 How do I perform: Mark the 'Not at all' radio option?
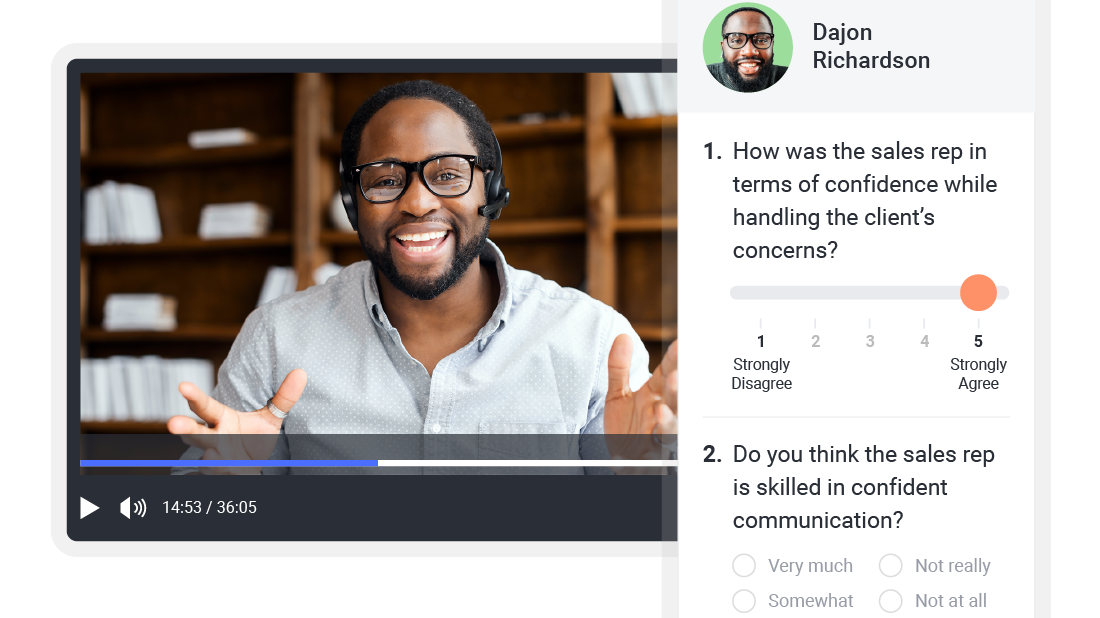tap(890, 601)
